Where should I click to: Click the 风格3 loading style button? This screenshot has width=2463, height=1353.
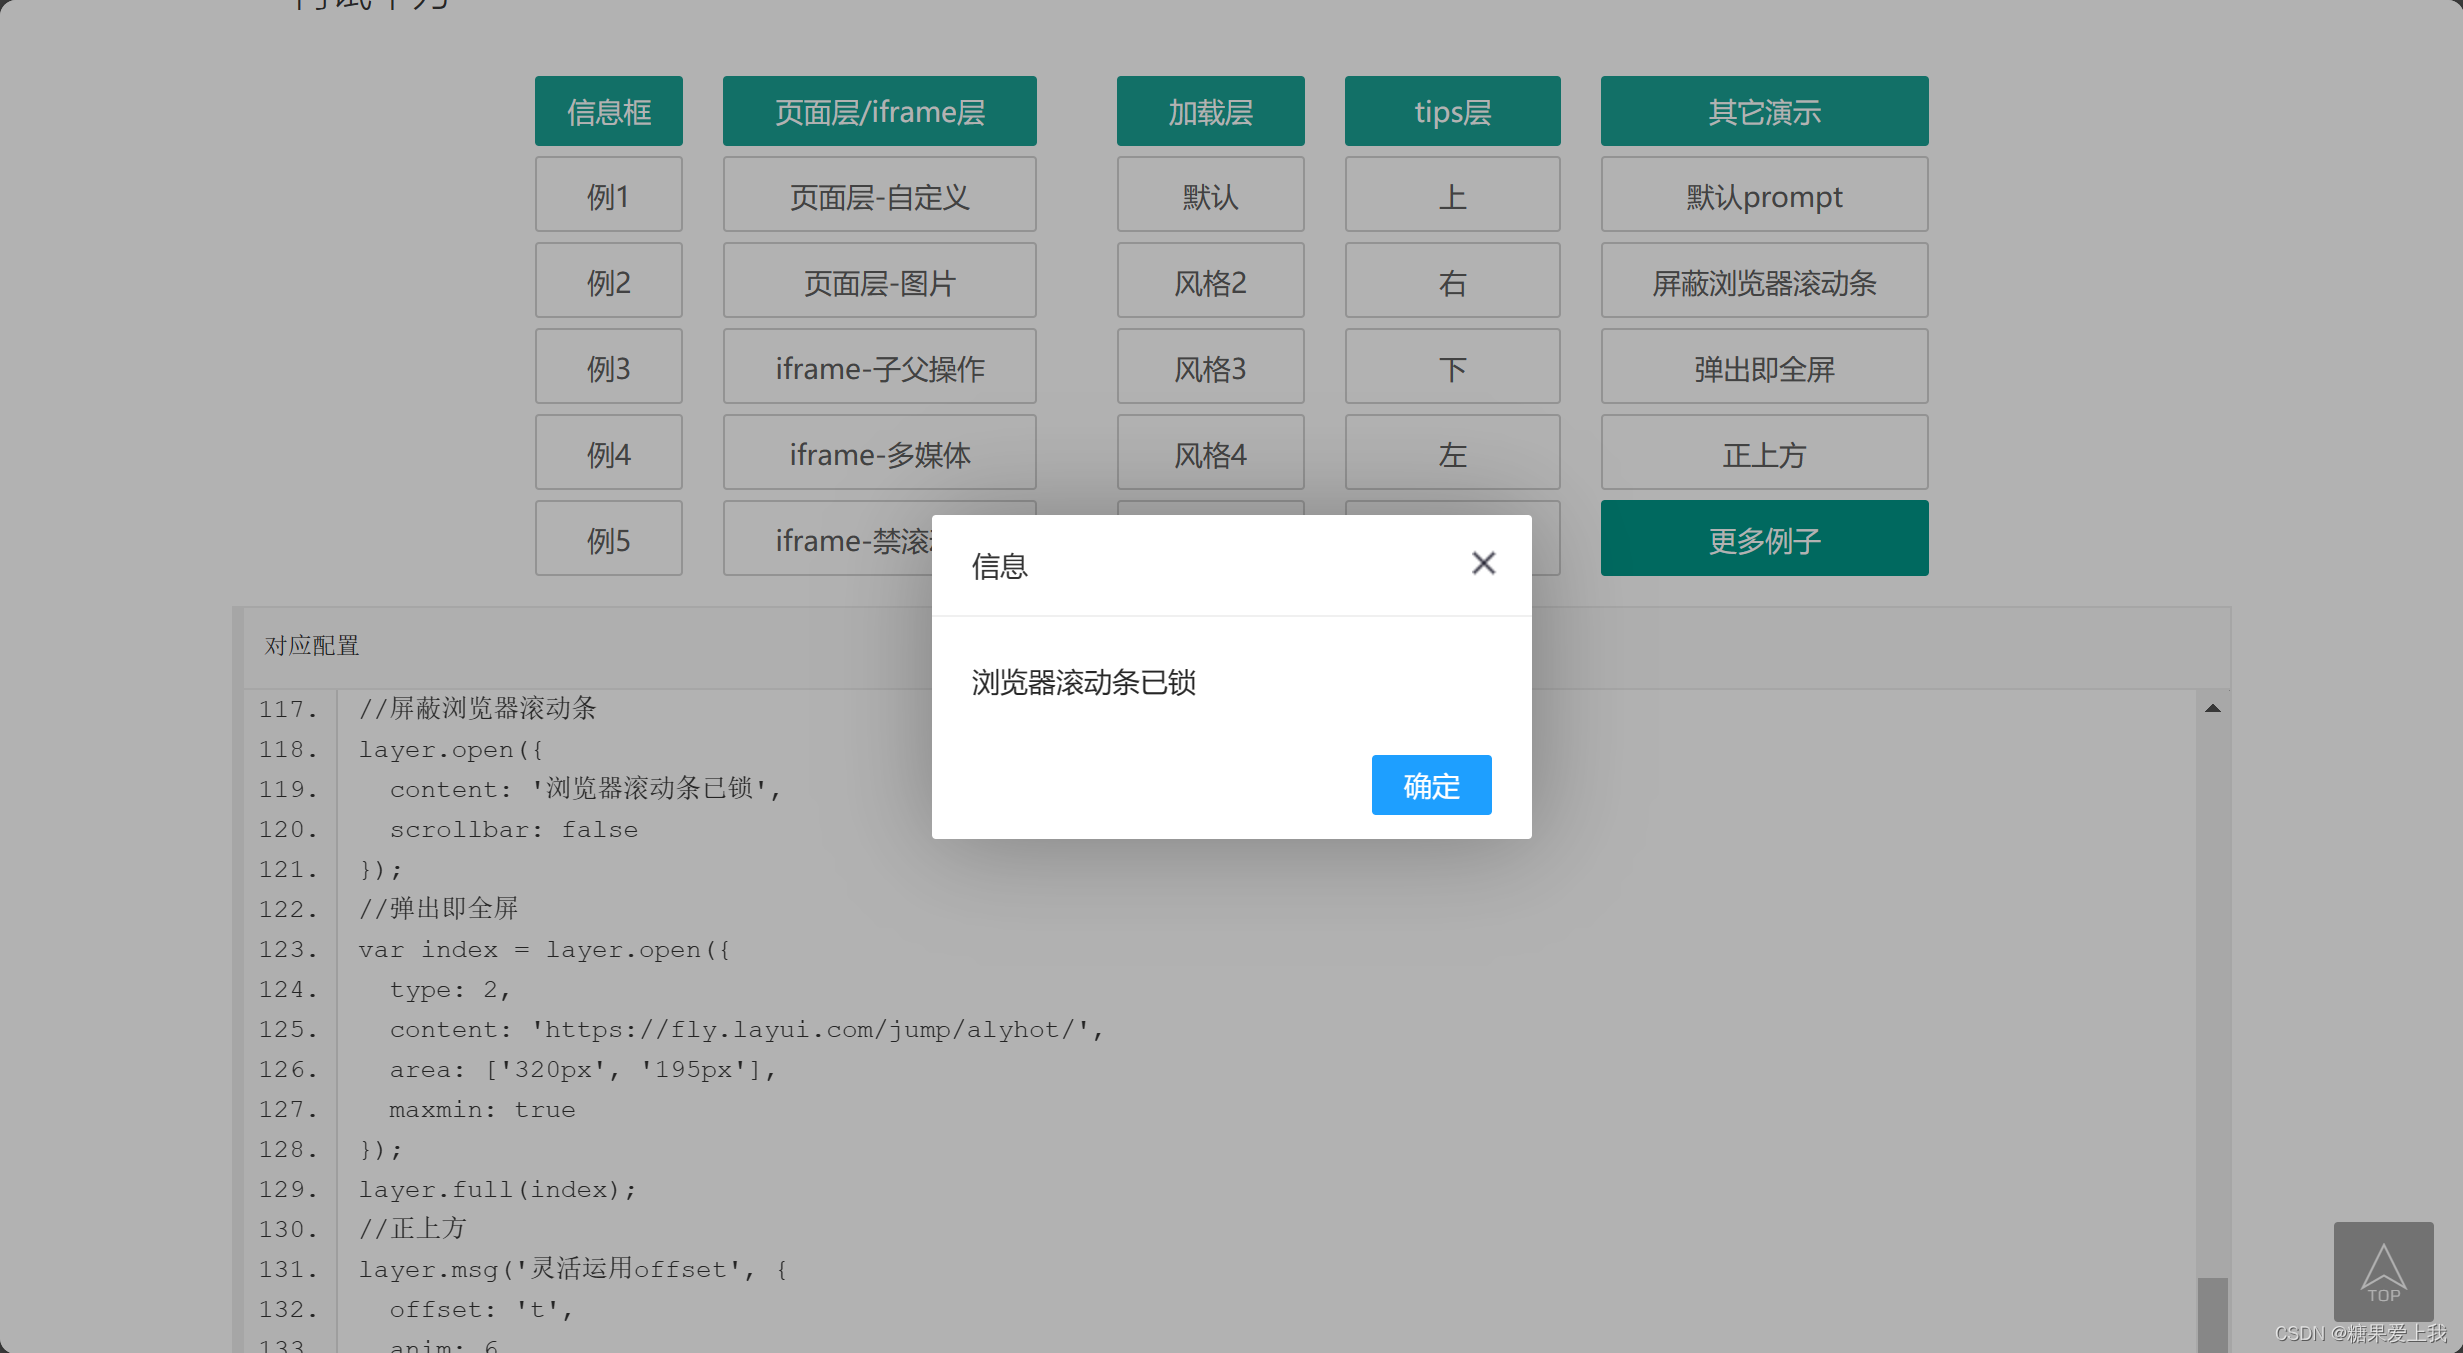(1210, 367)
